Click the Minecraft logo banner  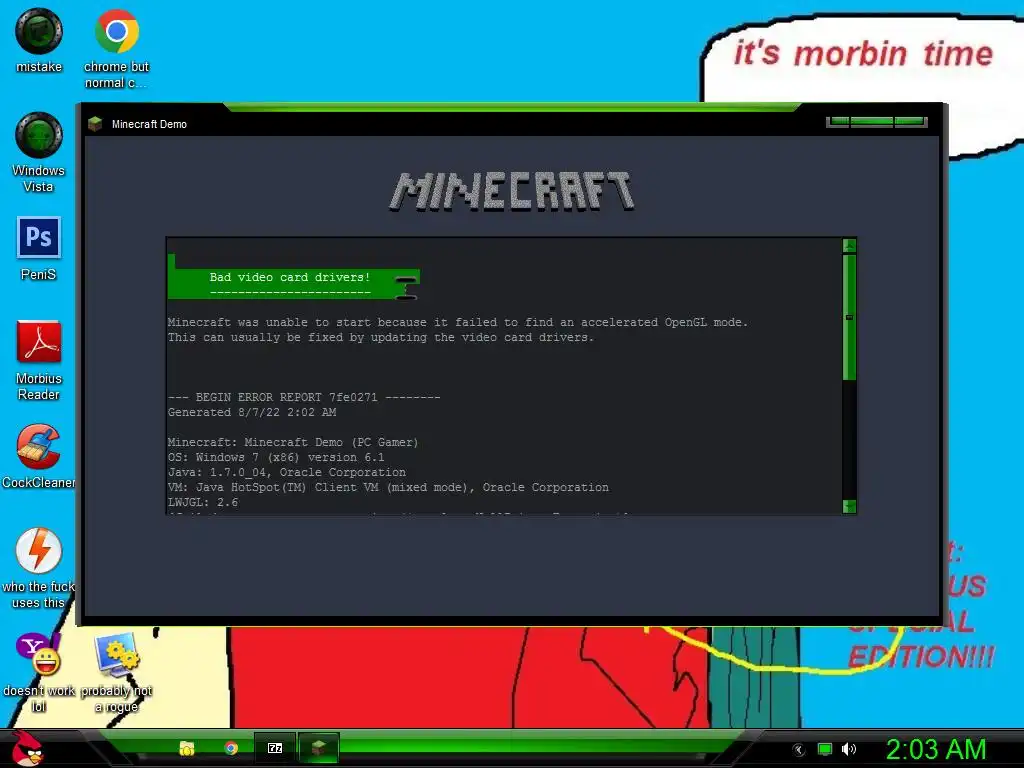[512, 191]
